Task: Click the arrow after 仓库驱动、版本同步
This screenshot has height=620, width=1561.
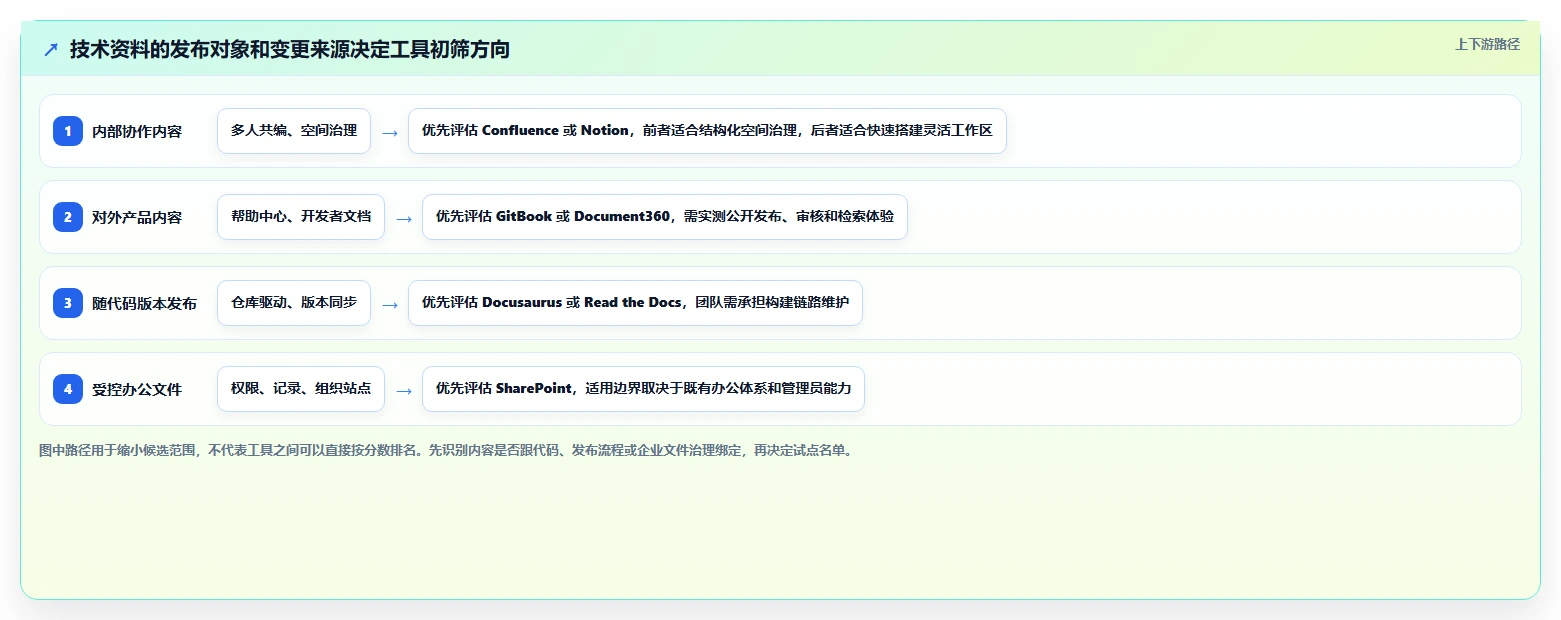Action: click(390, 304)
